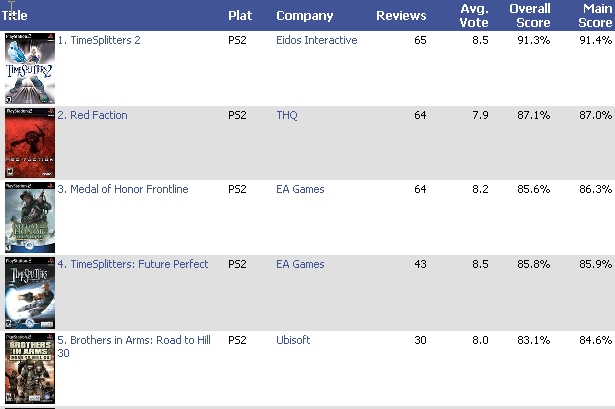Open the Red Faction game link
The height and width of the screenshot is (409, 615).
click(98, 115)
